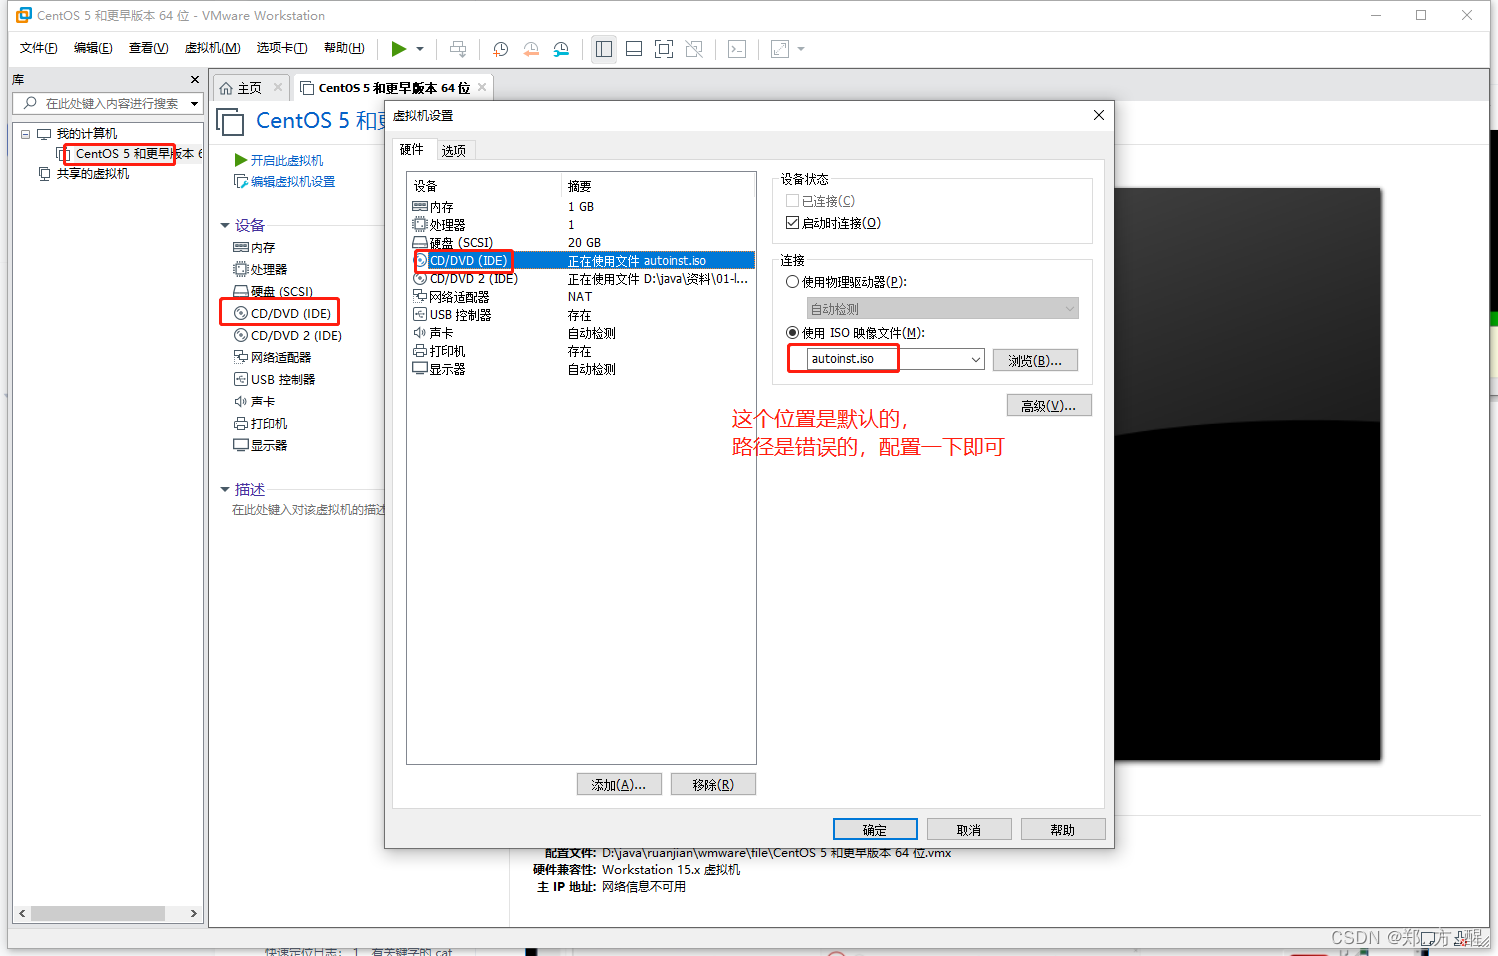Click 网络适配器 icon in summary device list
The width and height of the screenshot is (1498, 956).
pyautogui.click(x=240, y=357)
